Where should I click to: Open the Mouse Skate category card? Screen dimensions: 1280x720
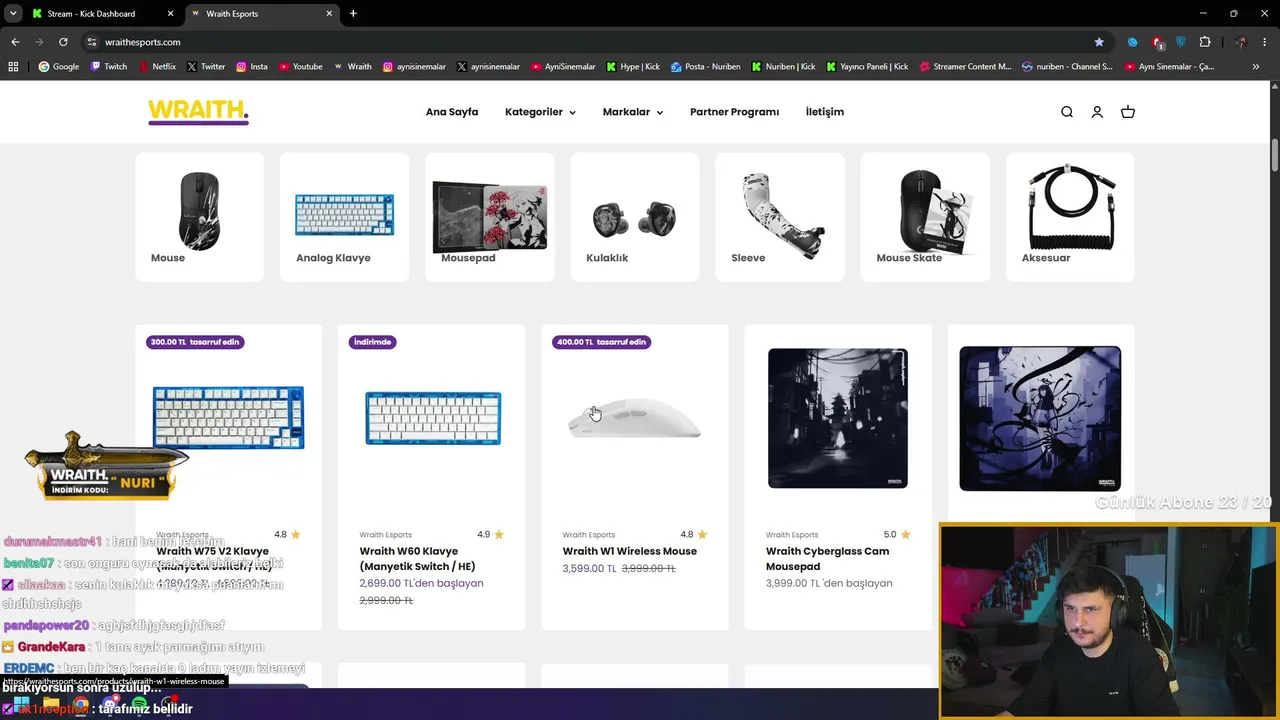click(x=925, y=217)
